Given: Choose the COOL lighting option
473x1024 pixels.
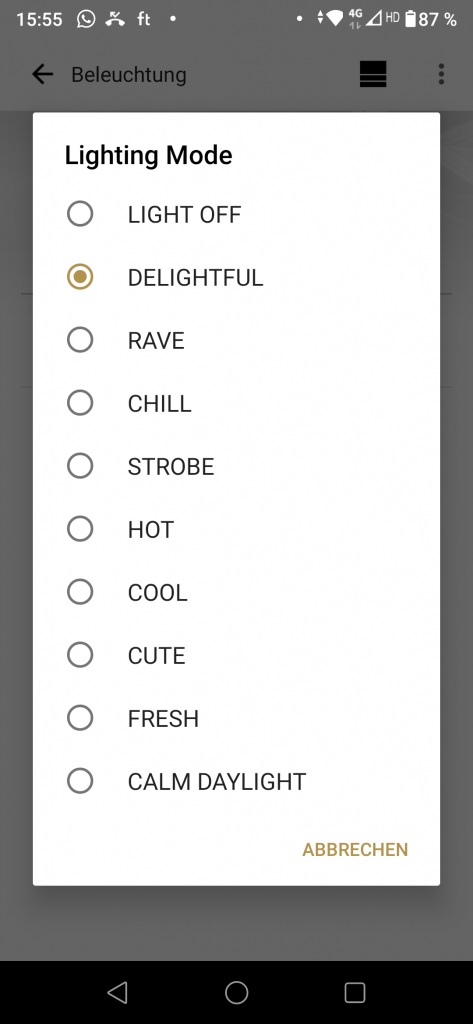Looking at the screenshot, I should tap(236, 592).
